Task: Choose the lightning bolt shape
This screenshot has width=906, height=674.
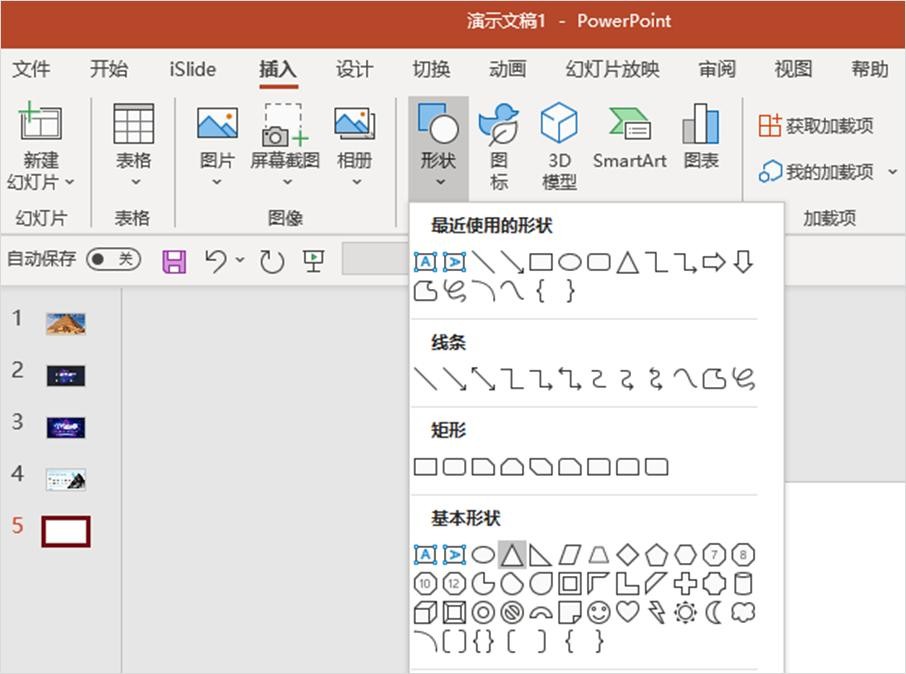Action: click(x=656, y=612)
